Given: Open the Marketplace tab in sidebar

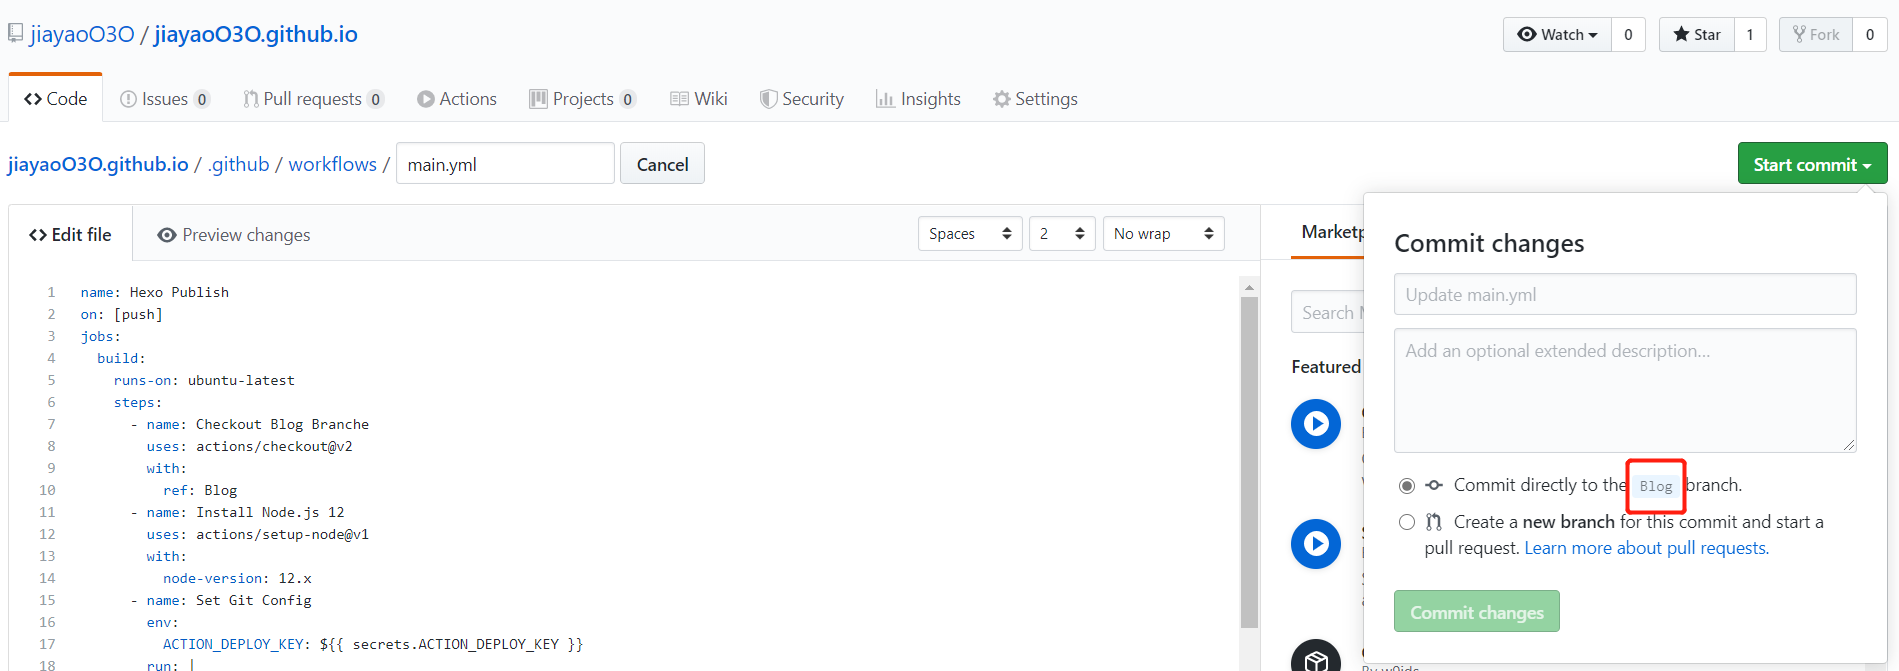Looking at the screenshot, I should pos(1331,232).
